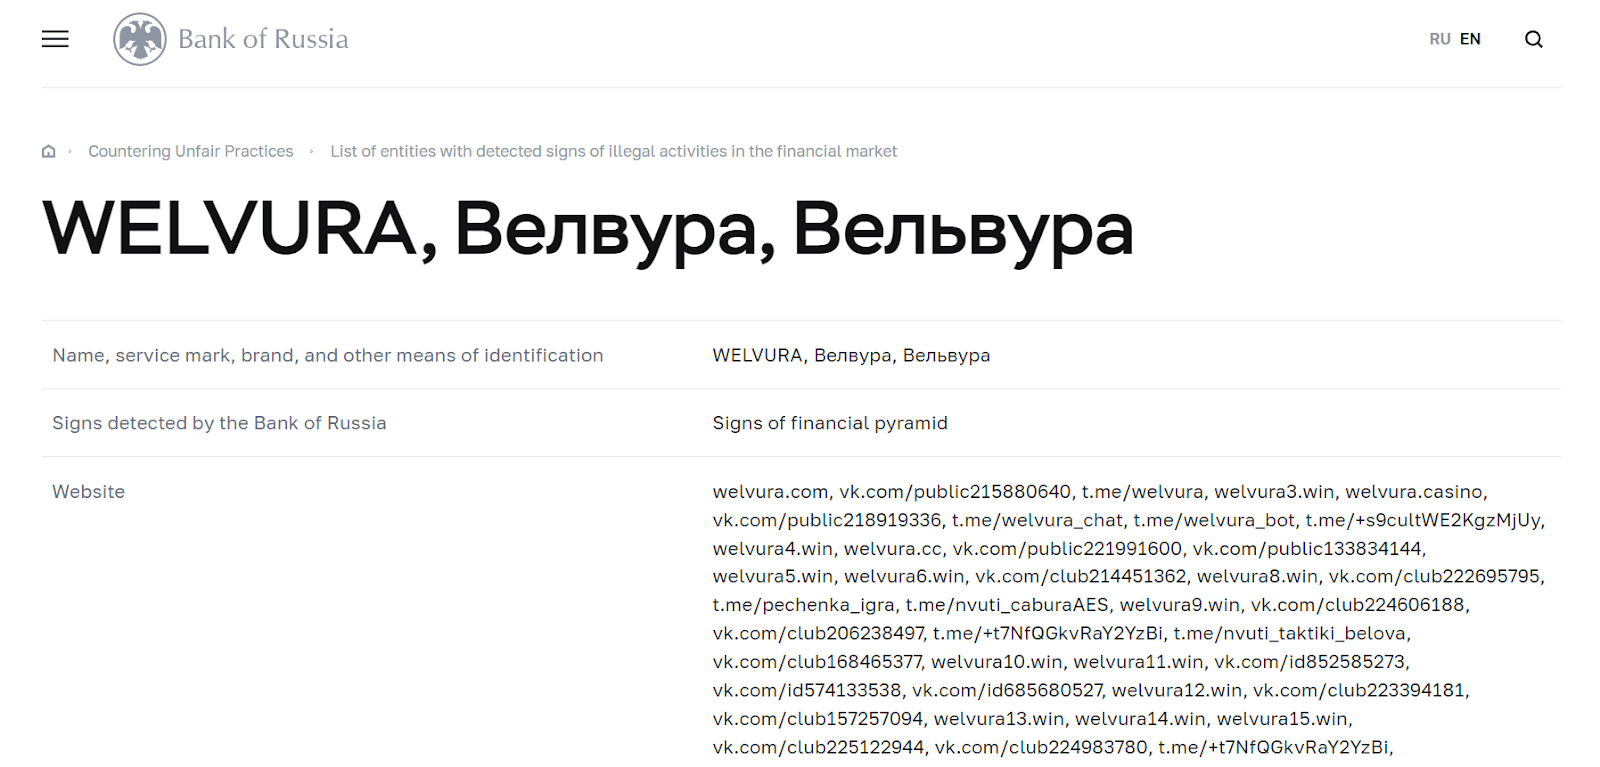
Task: Click welvura9.win entry
Action: (x=1180, y=604)
